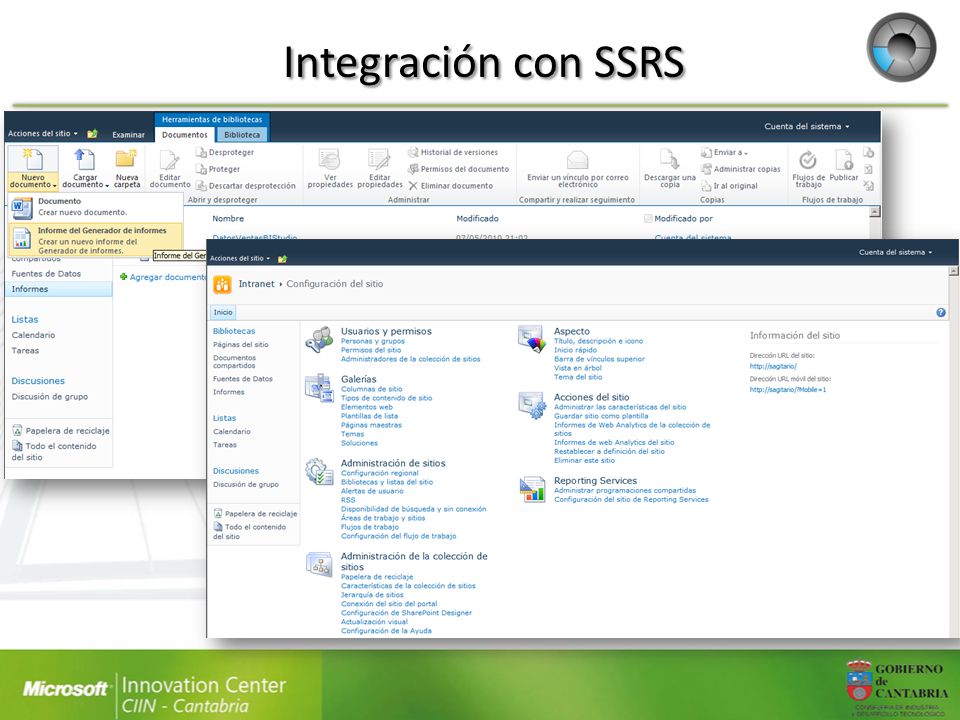Image resolution: width=960 pixels, height=720 pixels.
Task: Click scroll-up arrow in back window scrollbar
Action: [875, 212]
